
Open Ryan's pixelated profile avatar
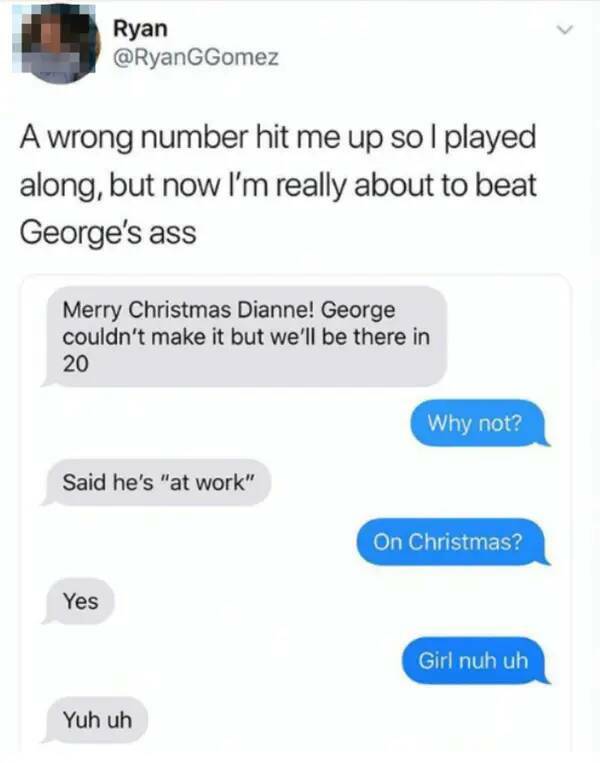click(55, 45)
